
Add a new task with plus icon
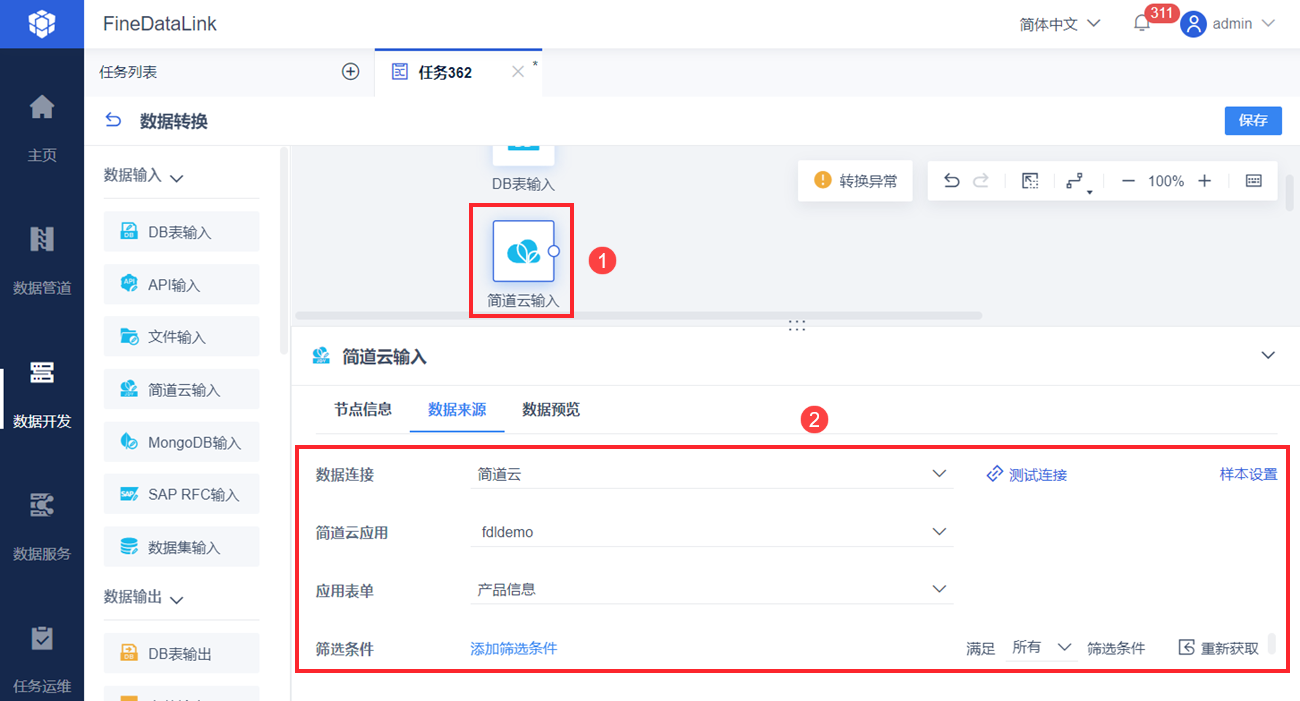click(350, 71)
